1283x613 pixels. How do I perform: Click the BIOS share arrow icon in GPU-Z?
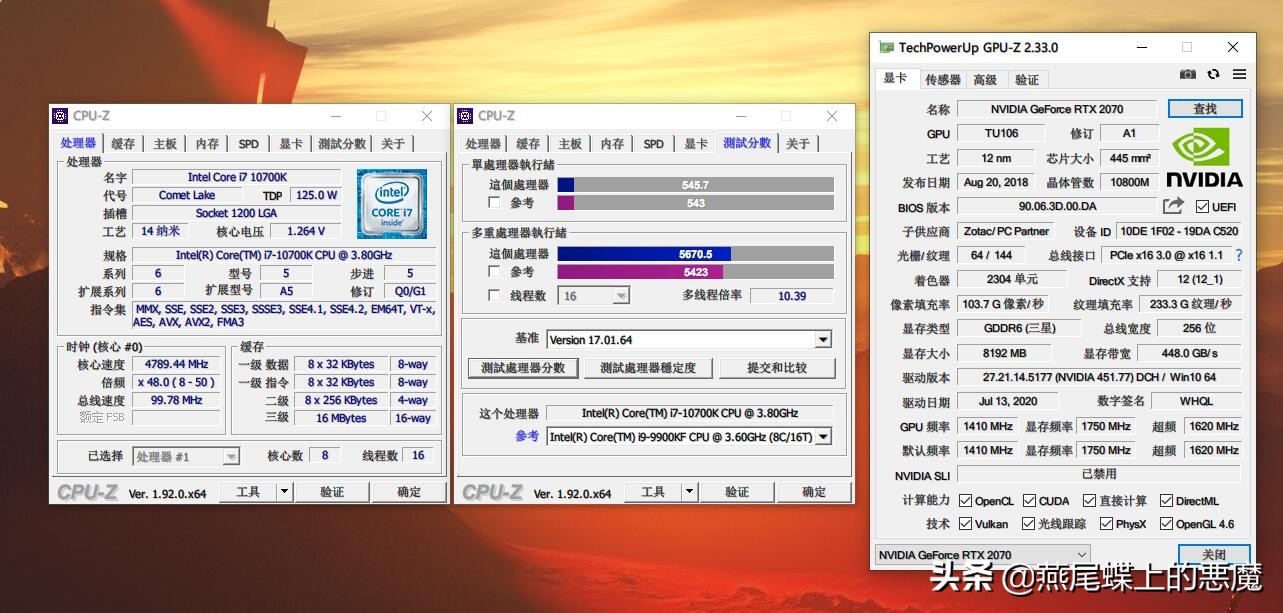[1172, 206]
